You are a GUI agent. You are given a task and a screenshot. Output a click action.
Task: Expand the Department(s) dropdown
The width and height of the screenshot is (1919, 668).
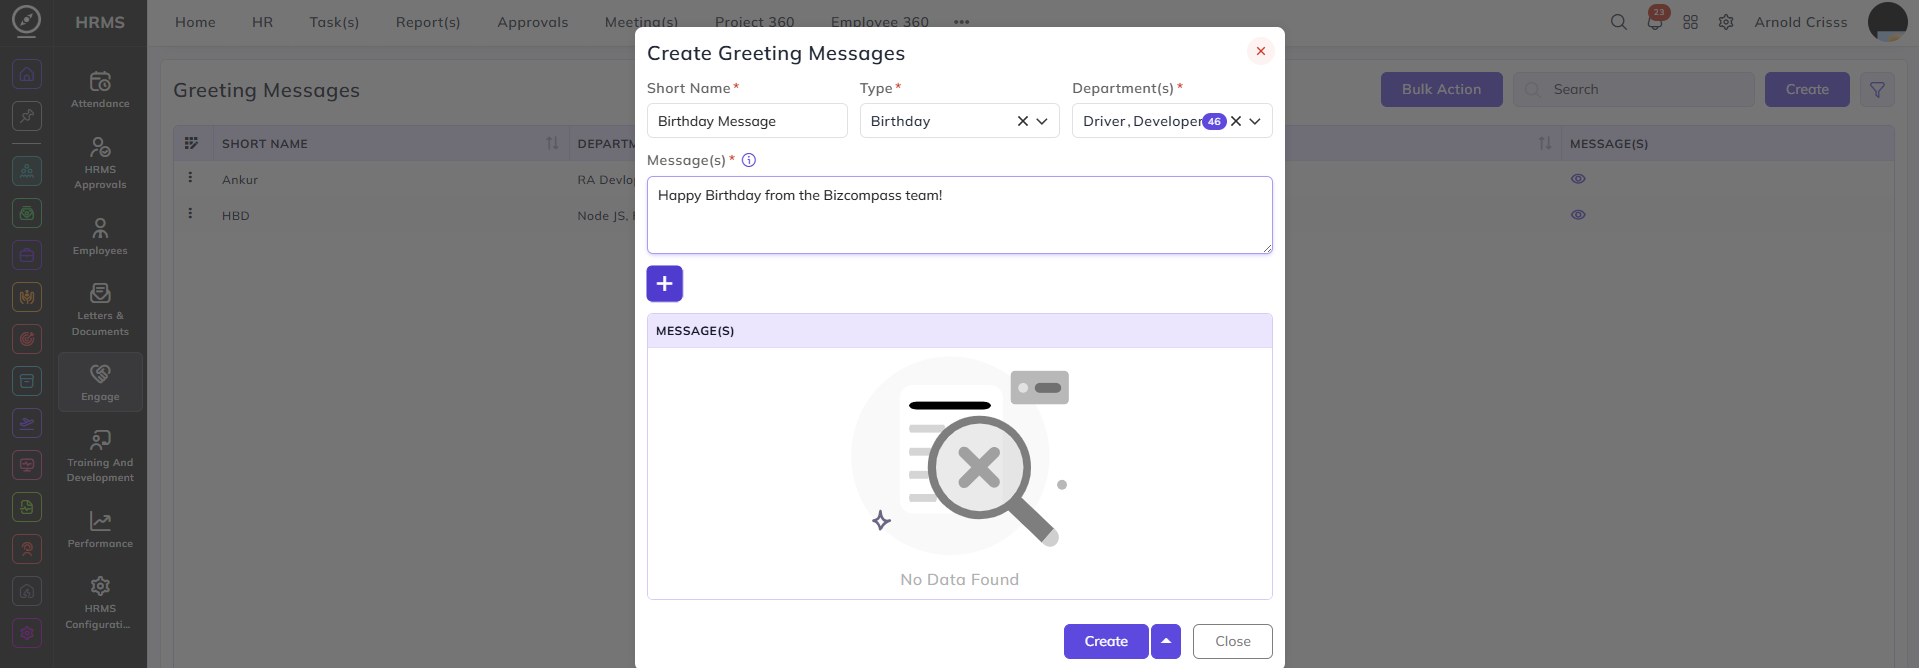pyautogui.click(x=1255, y=121)
